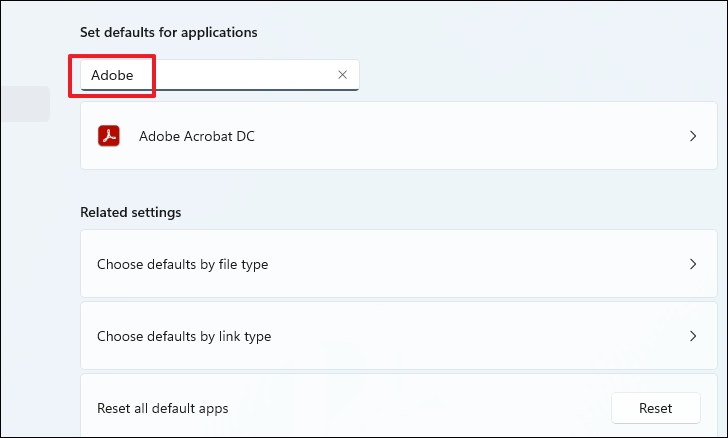
Task: Expand chevron for defaults by link type
Action: coord(693,336)
